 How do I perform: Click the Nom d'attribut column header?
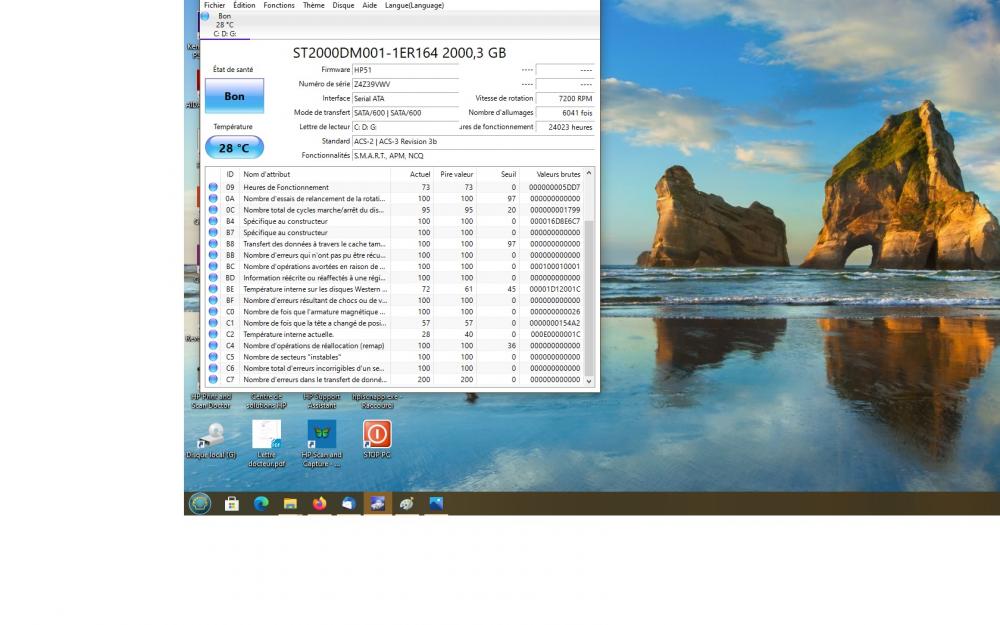316,174
